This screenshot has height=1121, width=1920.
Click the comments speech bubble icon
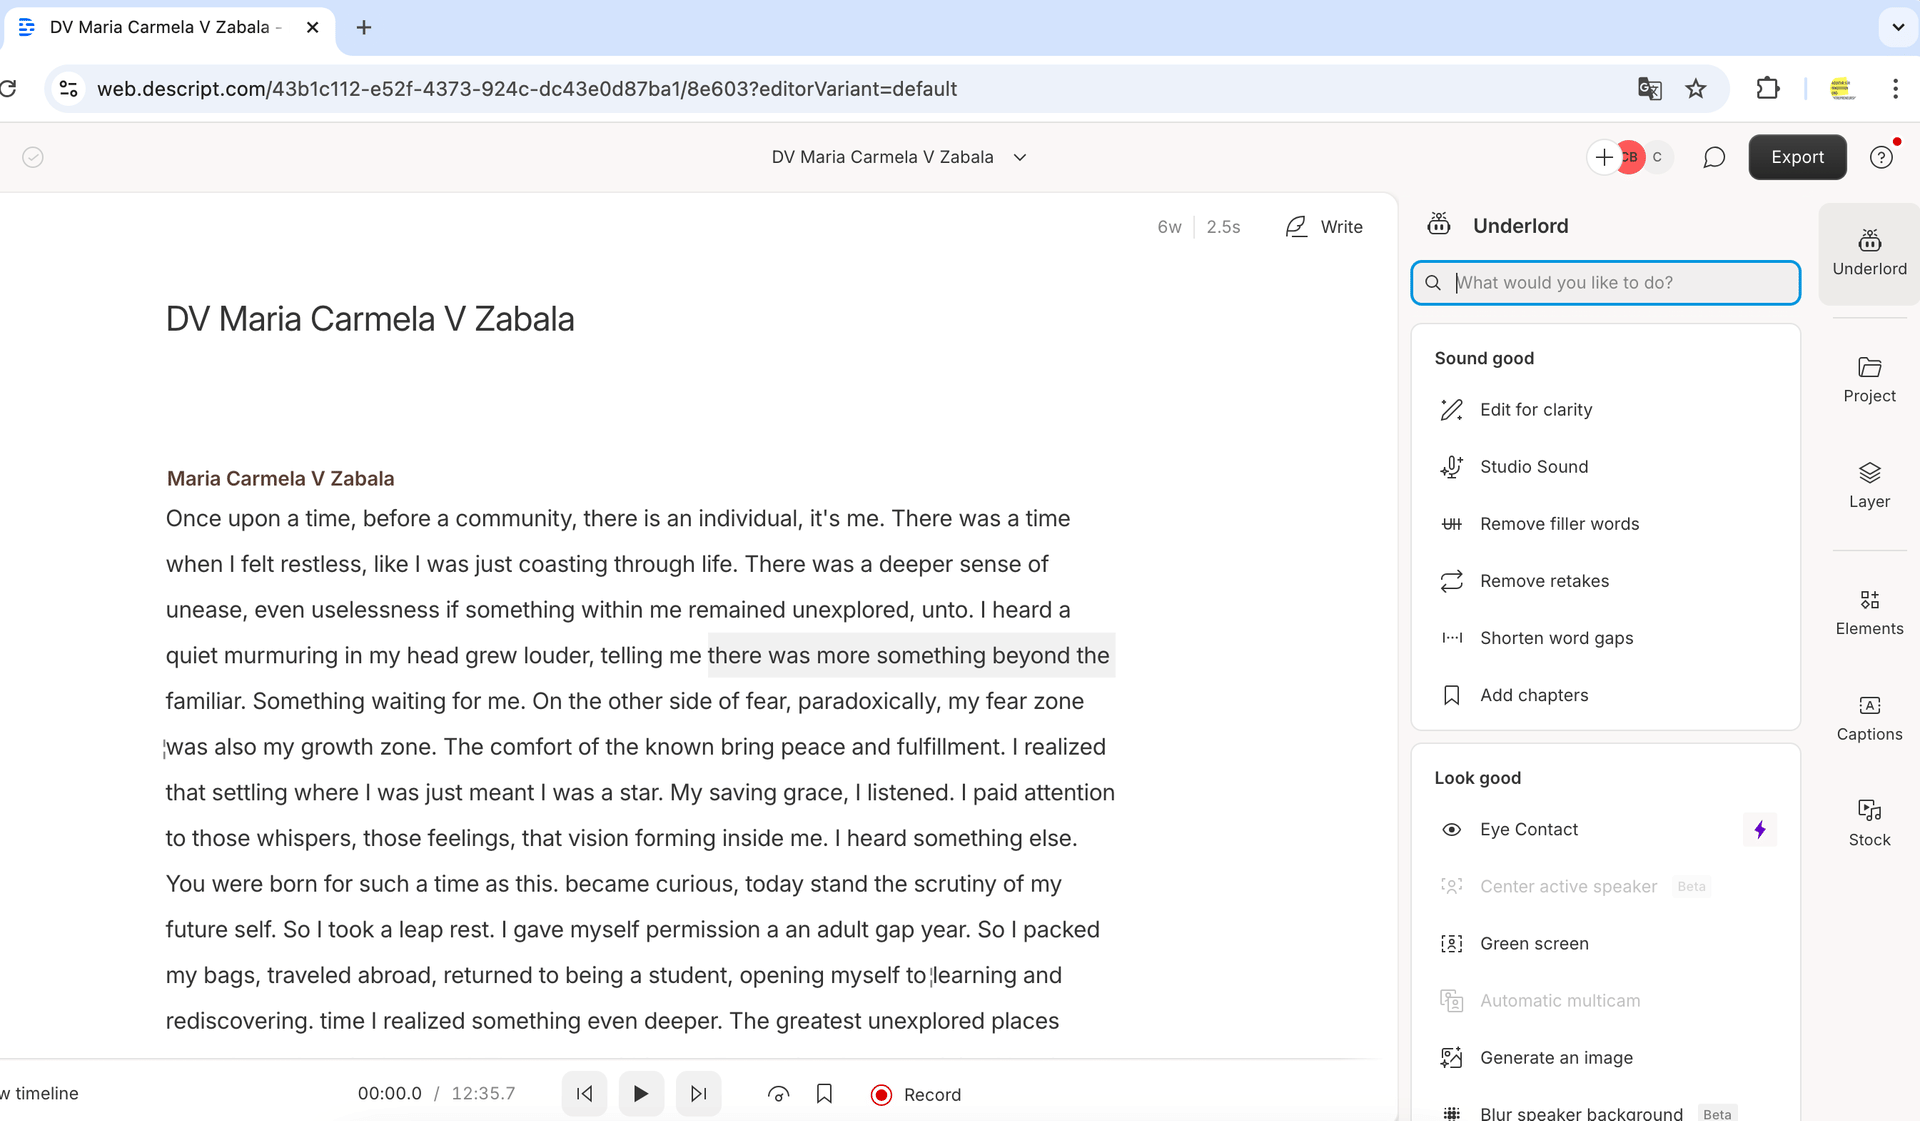tap(1714, 157)
